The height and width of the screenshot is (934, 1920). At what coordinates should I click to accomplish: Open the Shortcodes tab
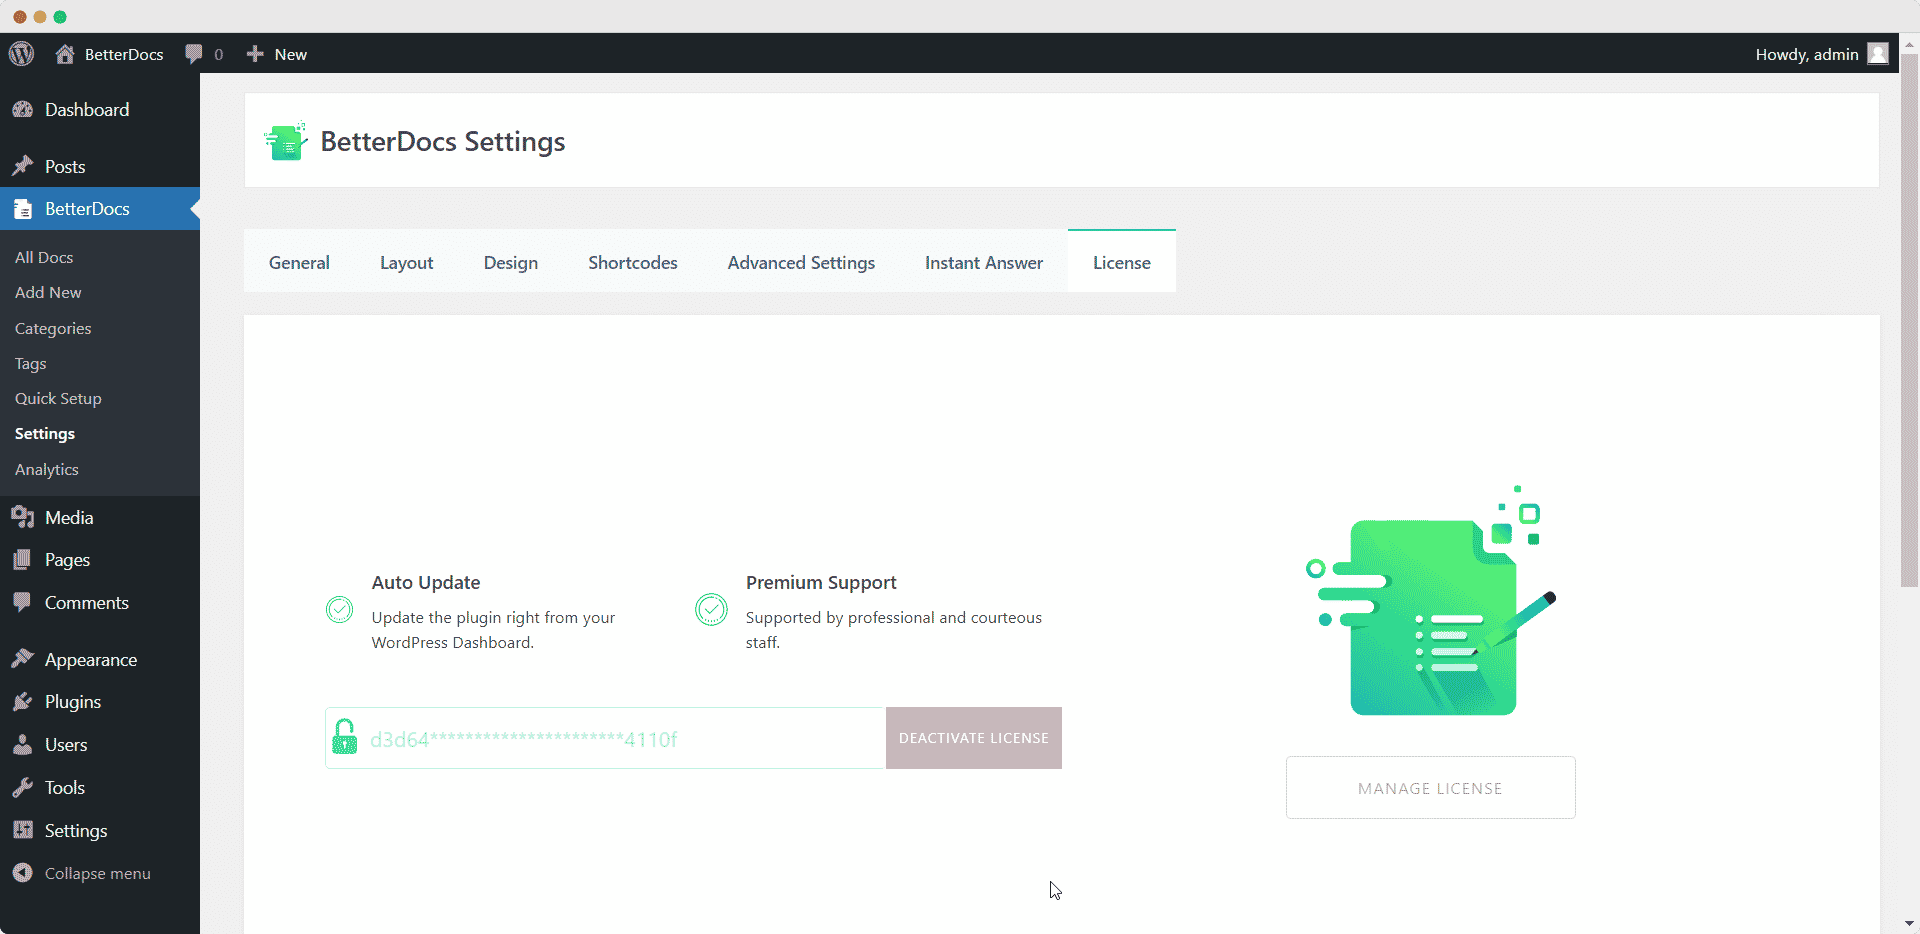point(633,262)
